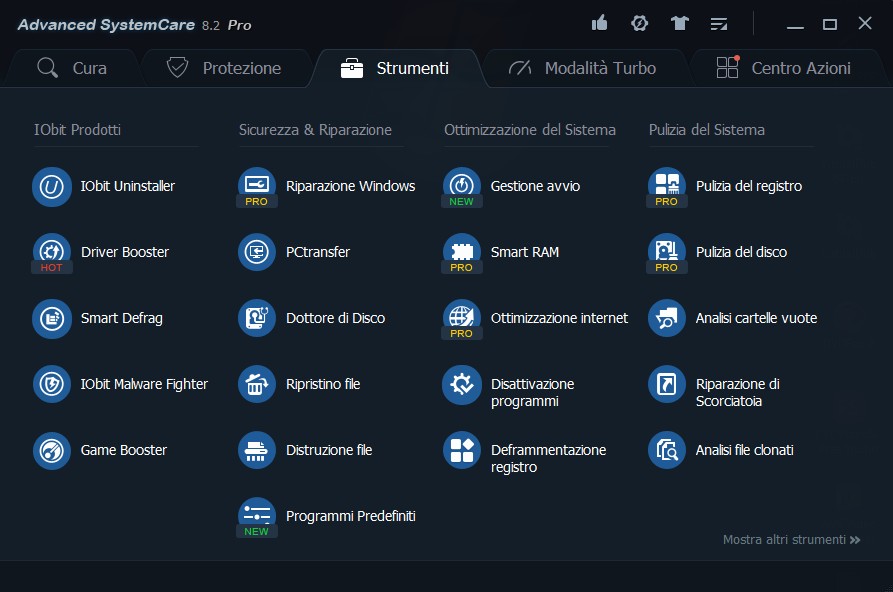Open Disattivazione programmi gear icon
Image resolution: width=893 pixels, height=592 pixels.
click(x=462, y=385)
